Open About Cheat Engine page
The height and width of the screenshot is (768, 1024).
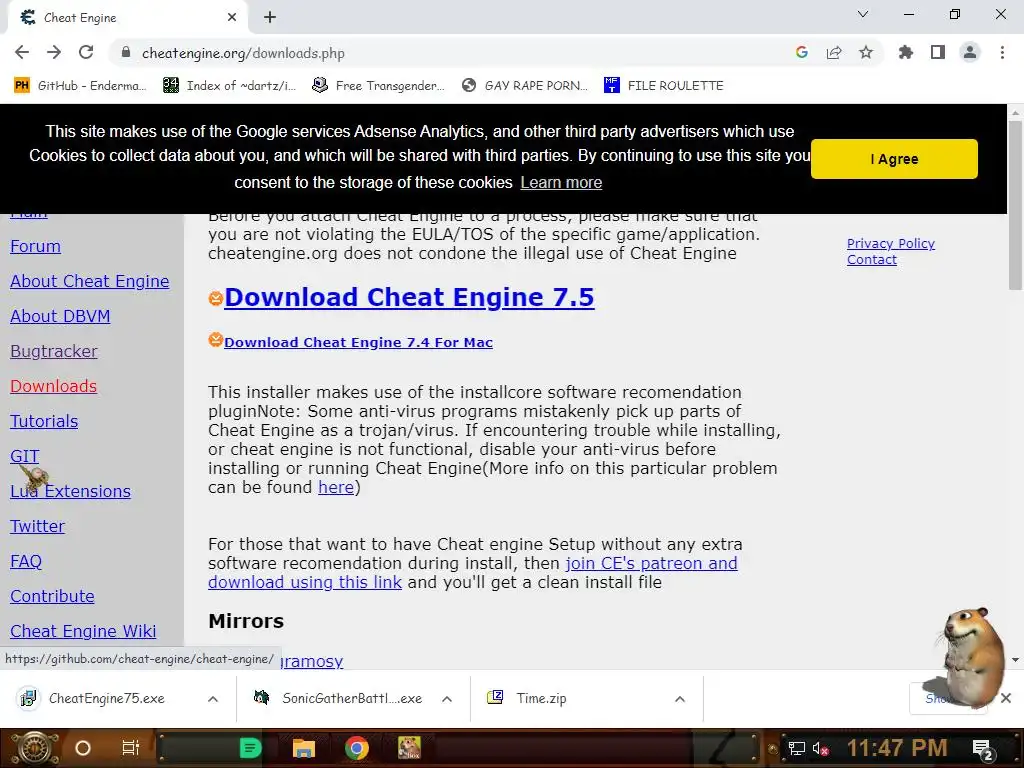89,281
